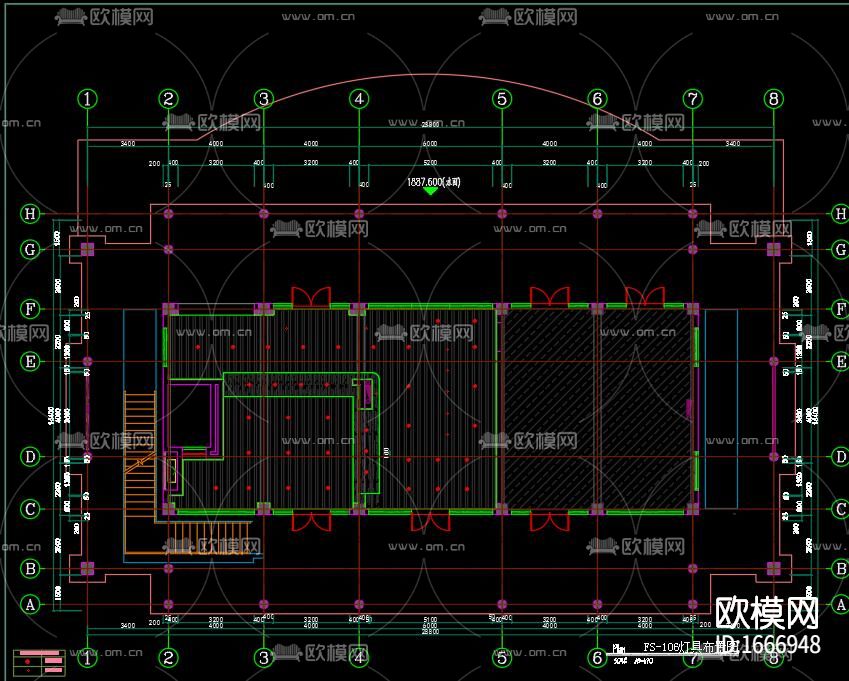The image size is (849, 681).
Task: Select round column at axes A and 5
Action: click(502, 604)
